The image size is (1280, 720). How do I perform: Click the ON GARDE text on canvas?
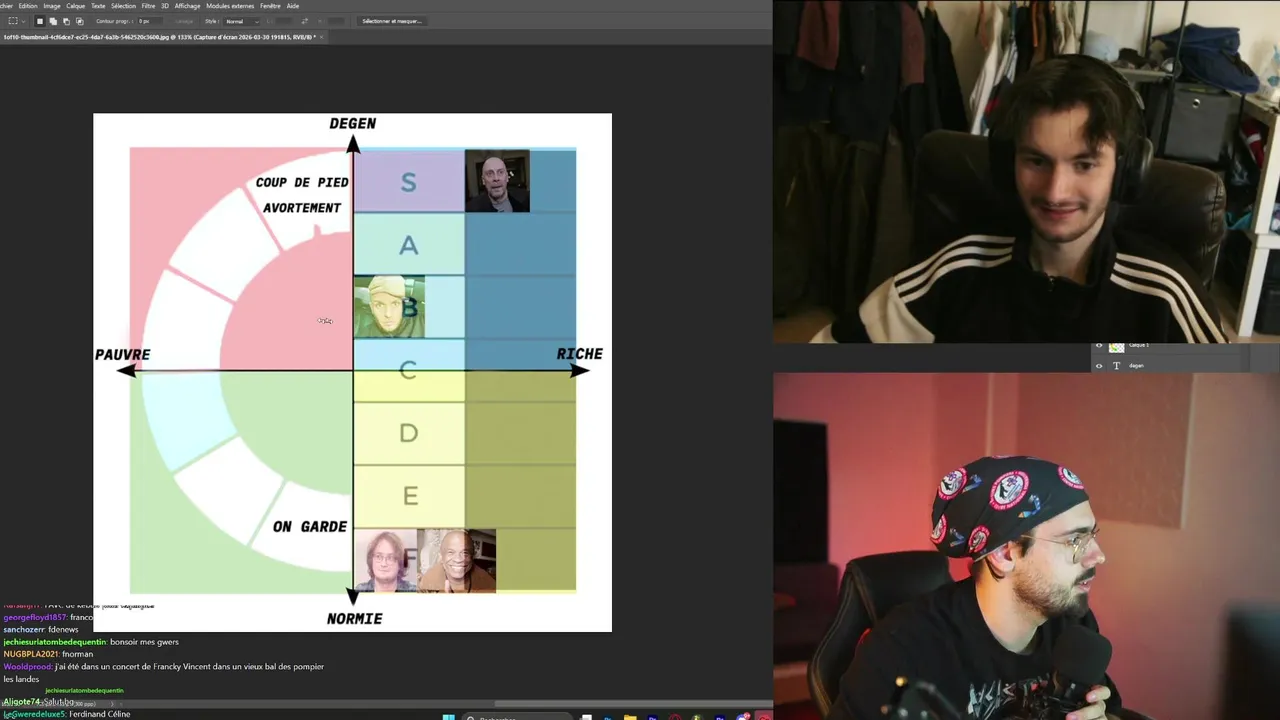310,527
